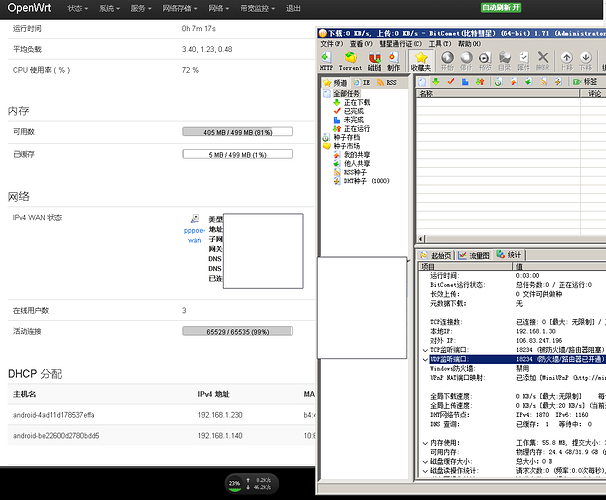Open the 状态 dropdown in OpenWrt navbar
Screen dimensions: 606x500
(x=78, y=9)
